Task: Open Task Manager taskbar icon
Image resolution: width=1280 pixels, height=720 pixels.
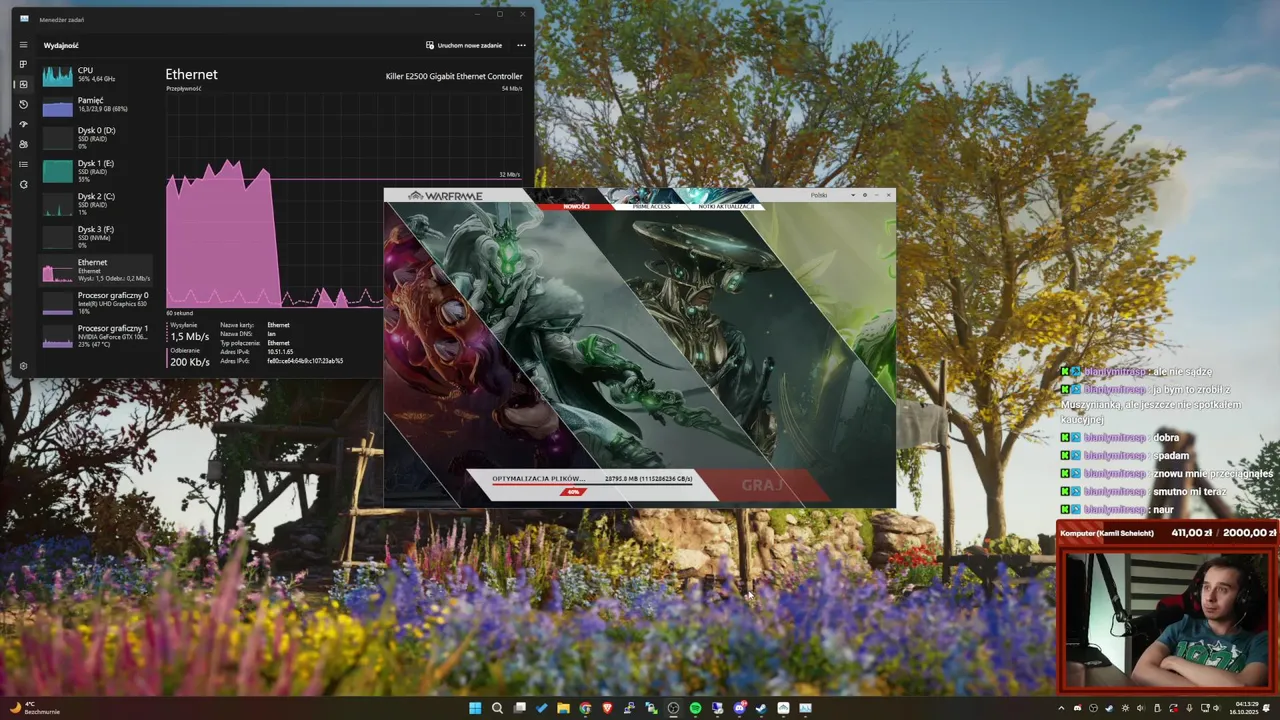Action: (x=805, y=708)
